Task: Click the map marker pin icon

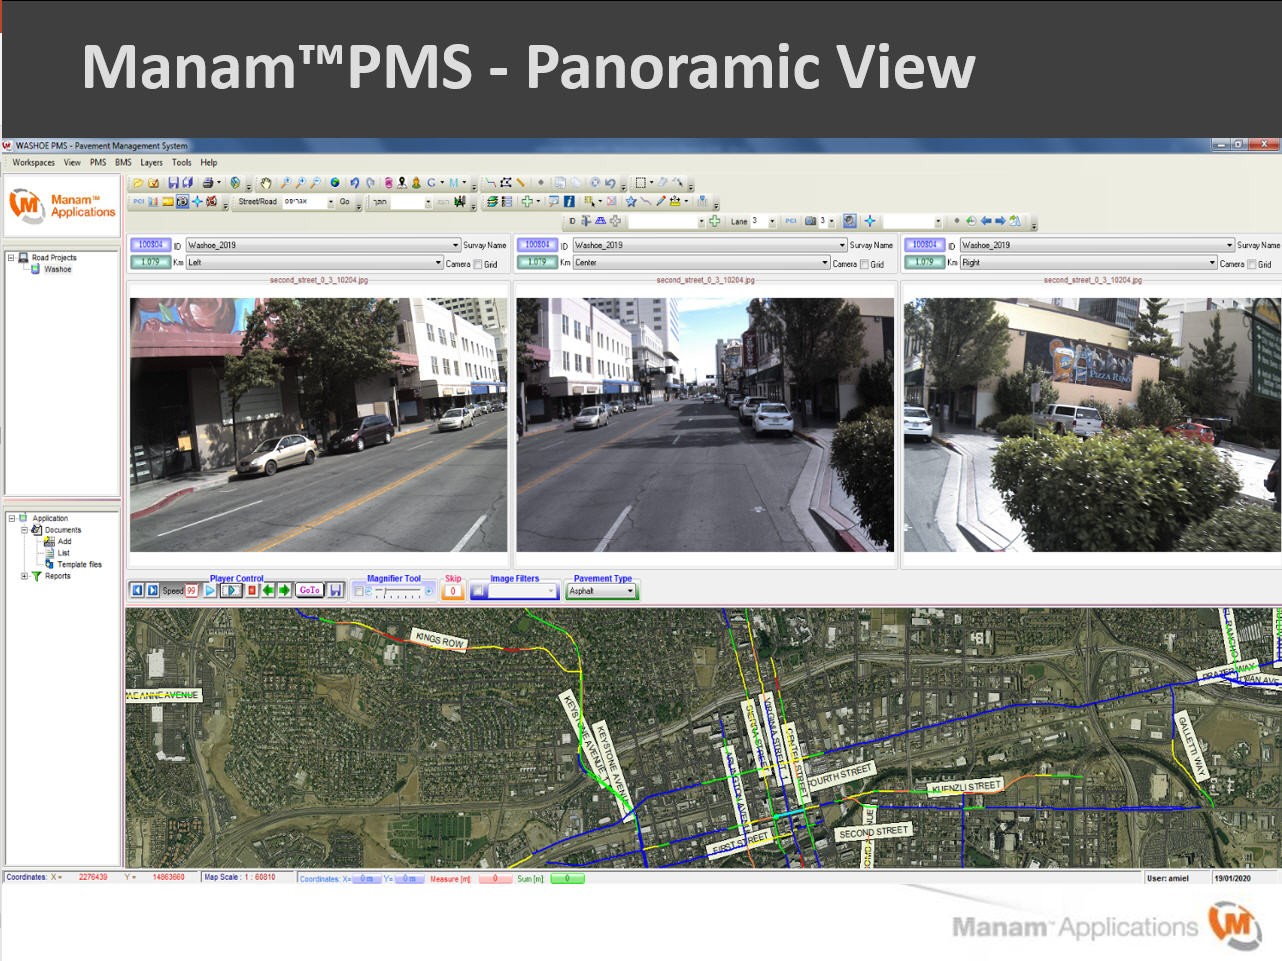Action: click(402, 183)
